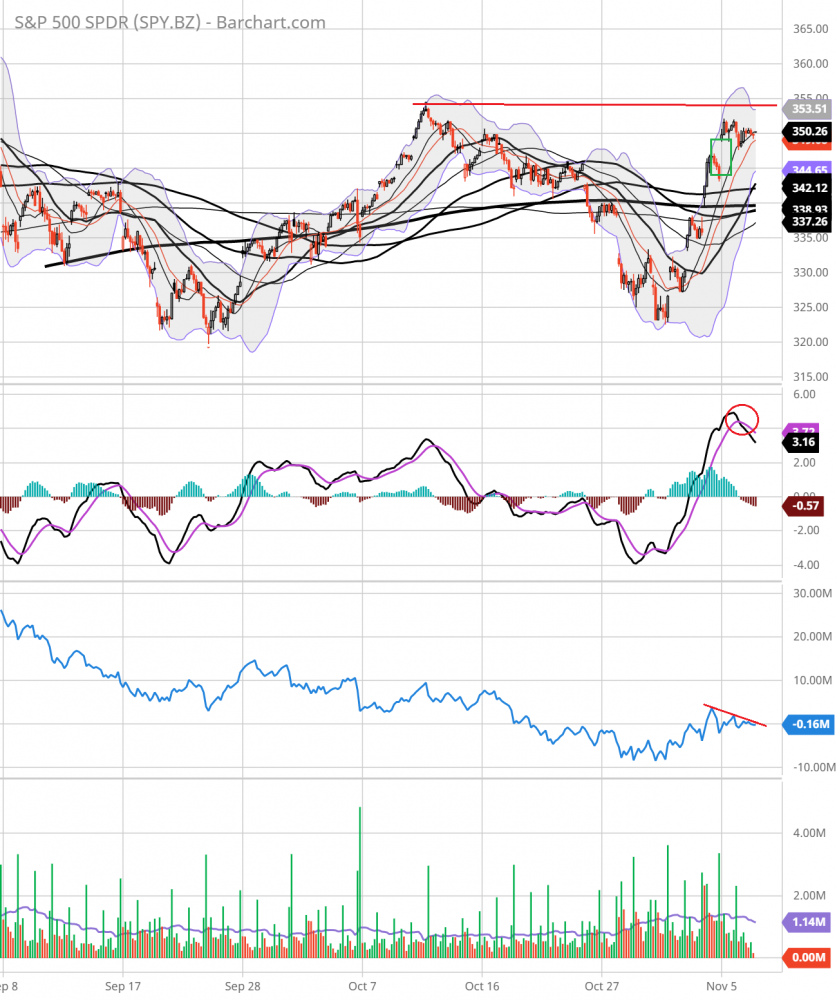The height and width of the screenshot is (1000, 837).
Task: Click the red circle on MACD crossover
Action: click(743, 420)
